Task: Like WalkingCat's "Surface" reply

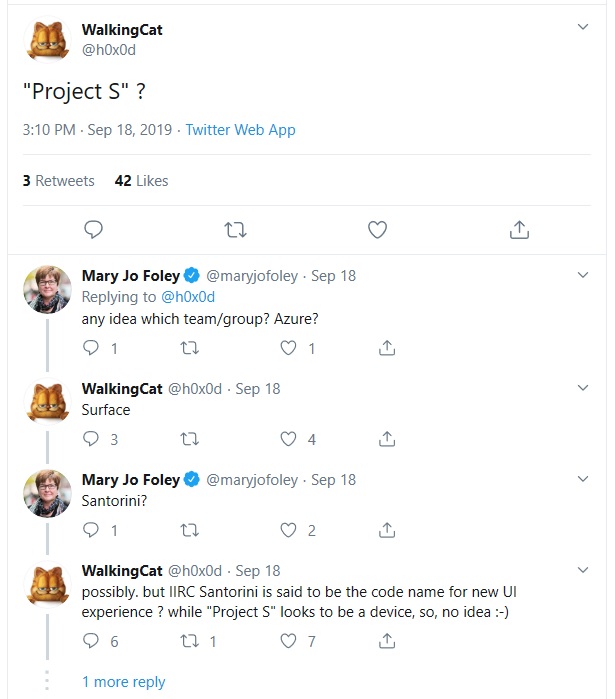Action: click(x=289, y=438)
